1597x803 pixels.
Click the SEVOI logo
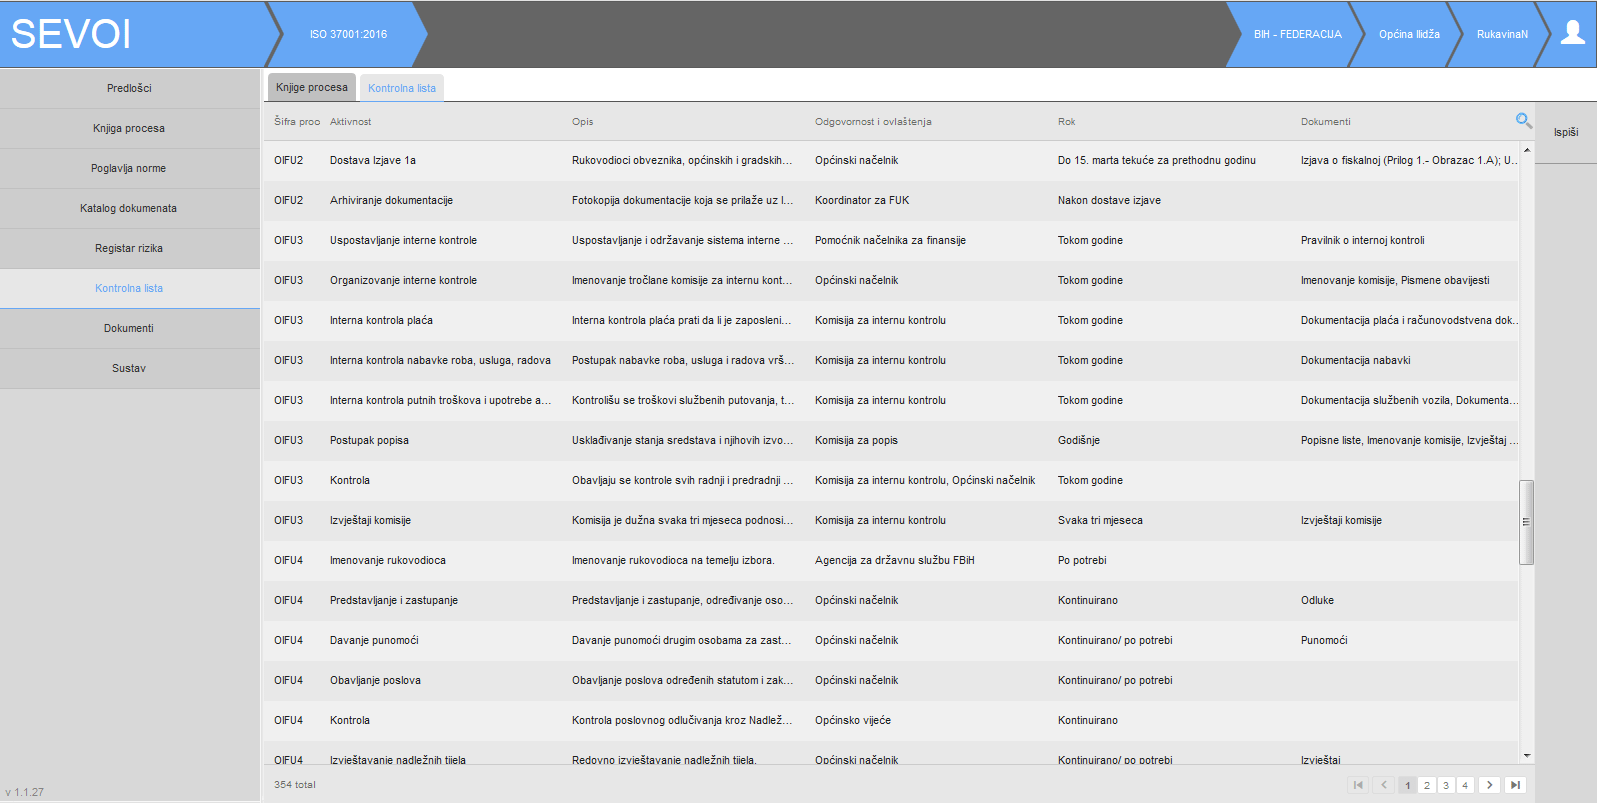(71, 34)
